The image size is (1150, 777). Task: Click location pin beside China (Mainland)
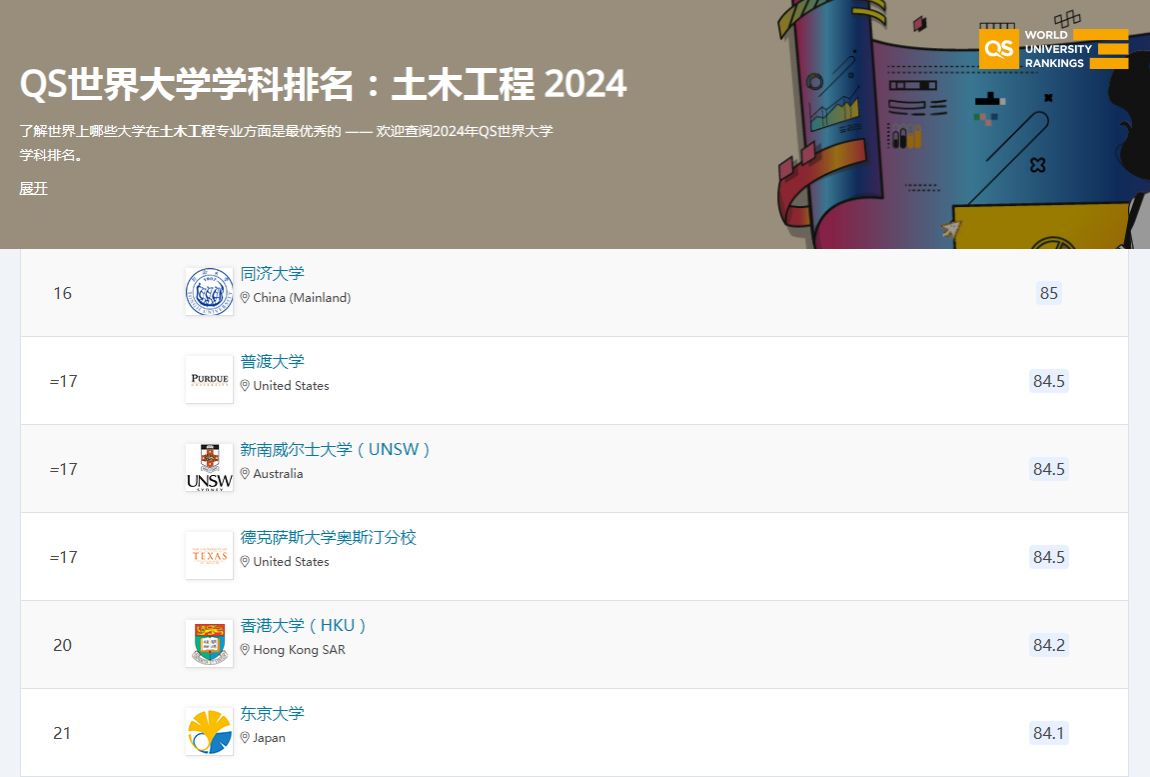coord(245,298)
